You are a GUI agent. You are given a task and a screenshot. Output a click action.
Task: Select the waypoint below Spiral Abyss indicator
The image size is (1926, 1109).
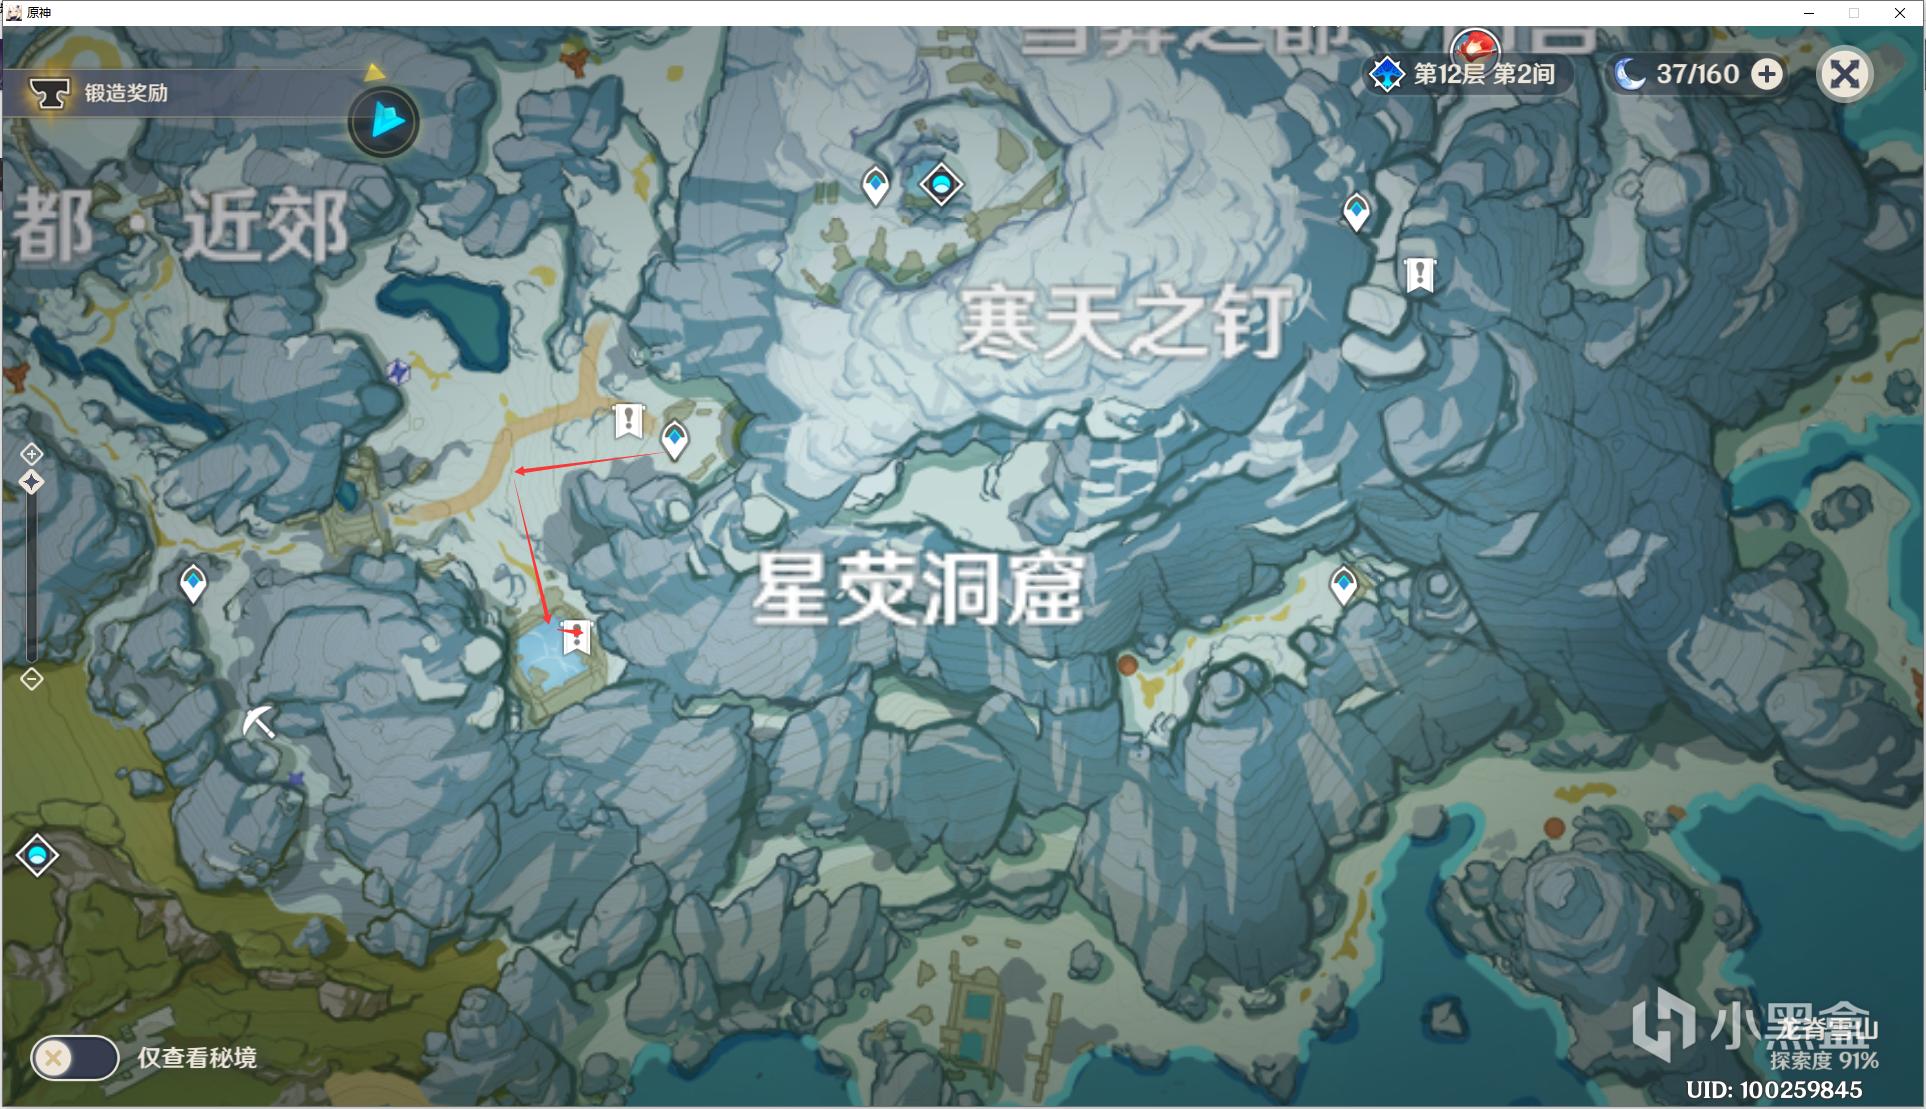1356,212
